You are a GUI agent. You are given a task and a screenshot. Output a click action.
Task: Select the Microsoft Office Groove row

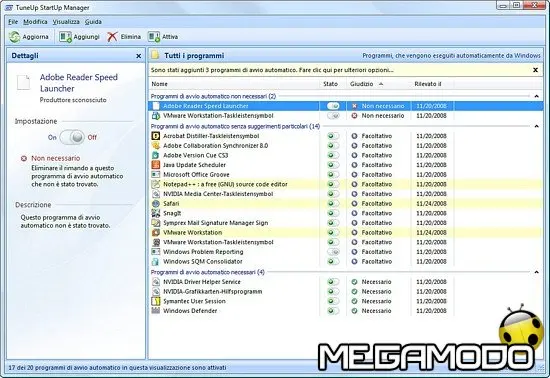(x=346, y=174)
